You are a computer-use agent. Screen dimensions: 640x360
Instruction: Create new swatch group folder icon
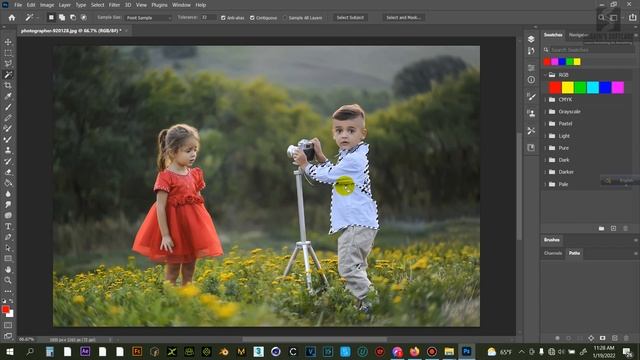601,229
